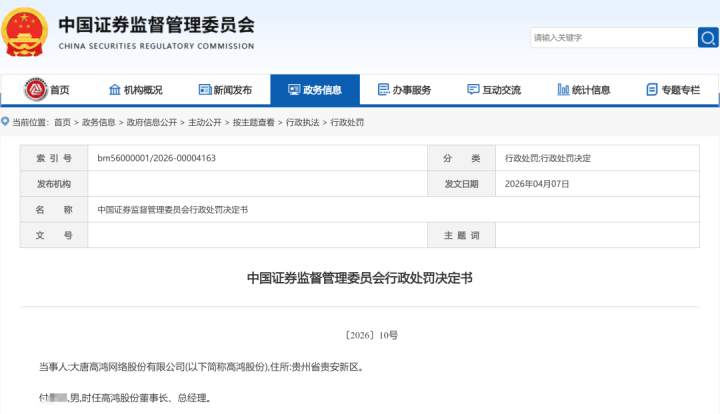Open 行政执法 breadcrumb link

(303, 122)
